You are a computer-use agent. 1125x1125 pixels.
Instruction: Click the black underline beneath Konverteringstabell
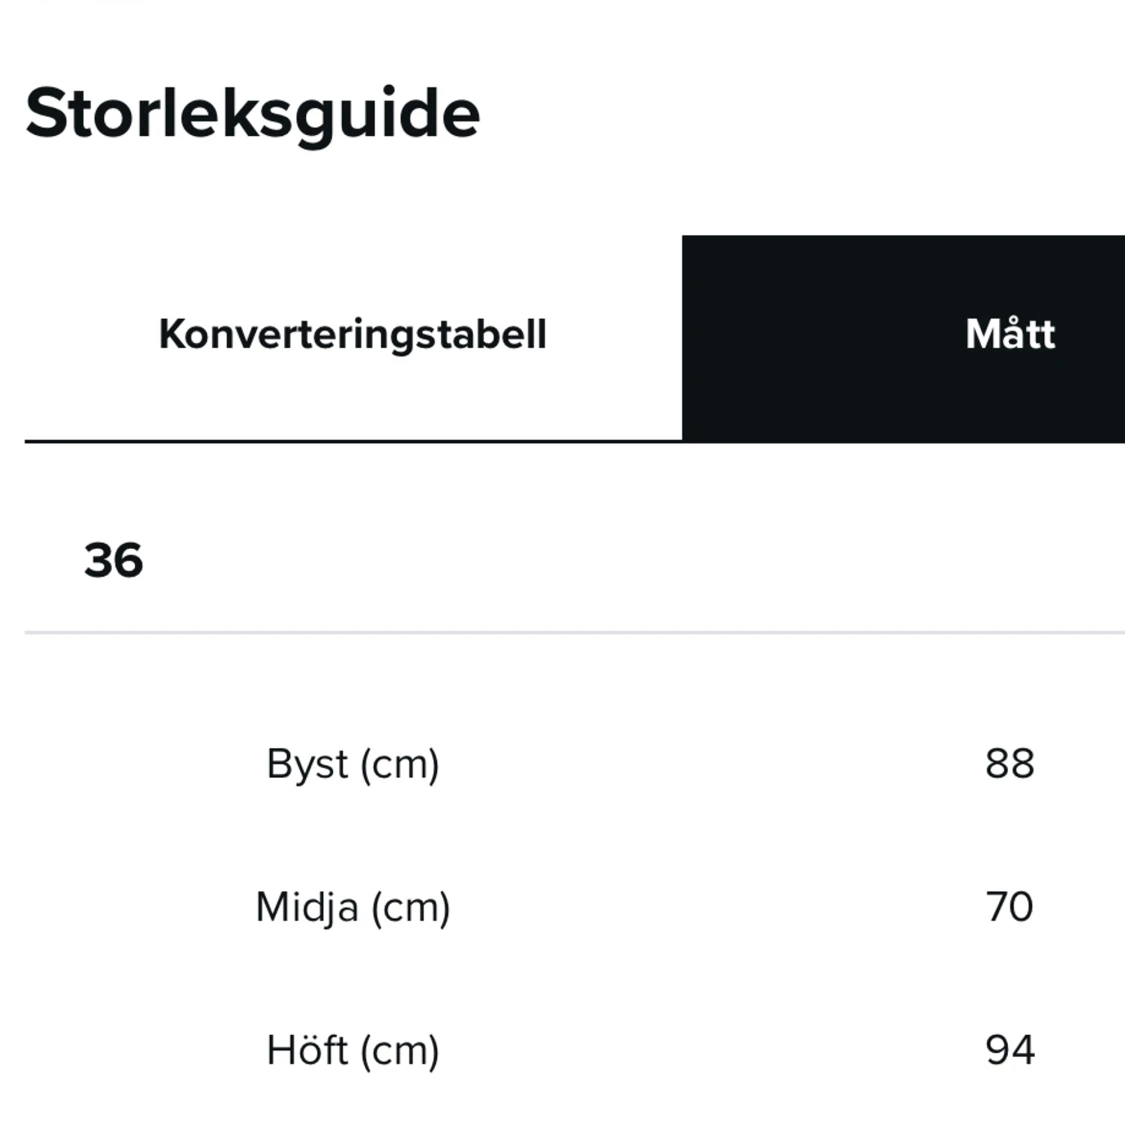coord(352,440)
